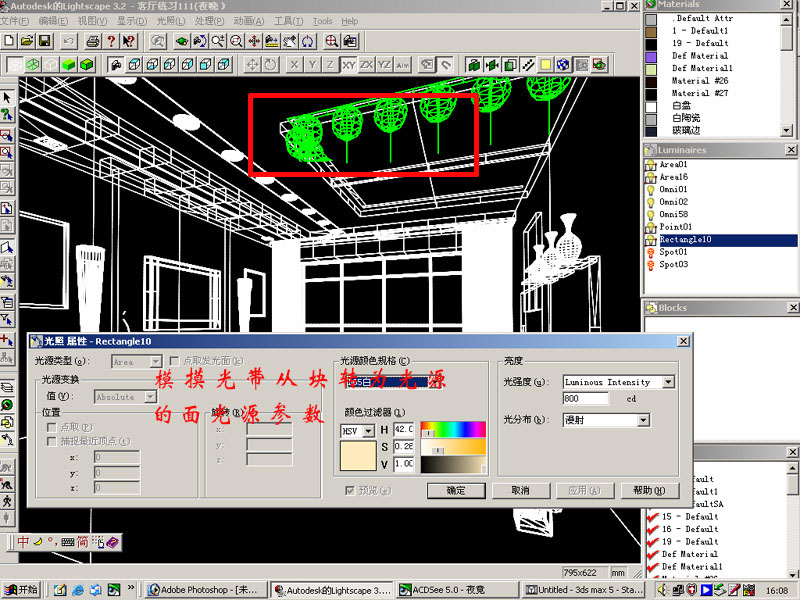800x600 pixels.
Task: Toggle the red check for layer 15 - Default
Action: 652,516
